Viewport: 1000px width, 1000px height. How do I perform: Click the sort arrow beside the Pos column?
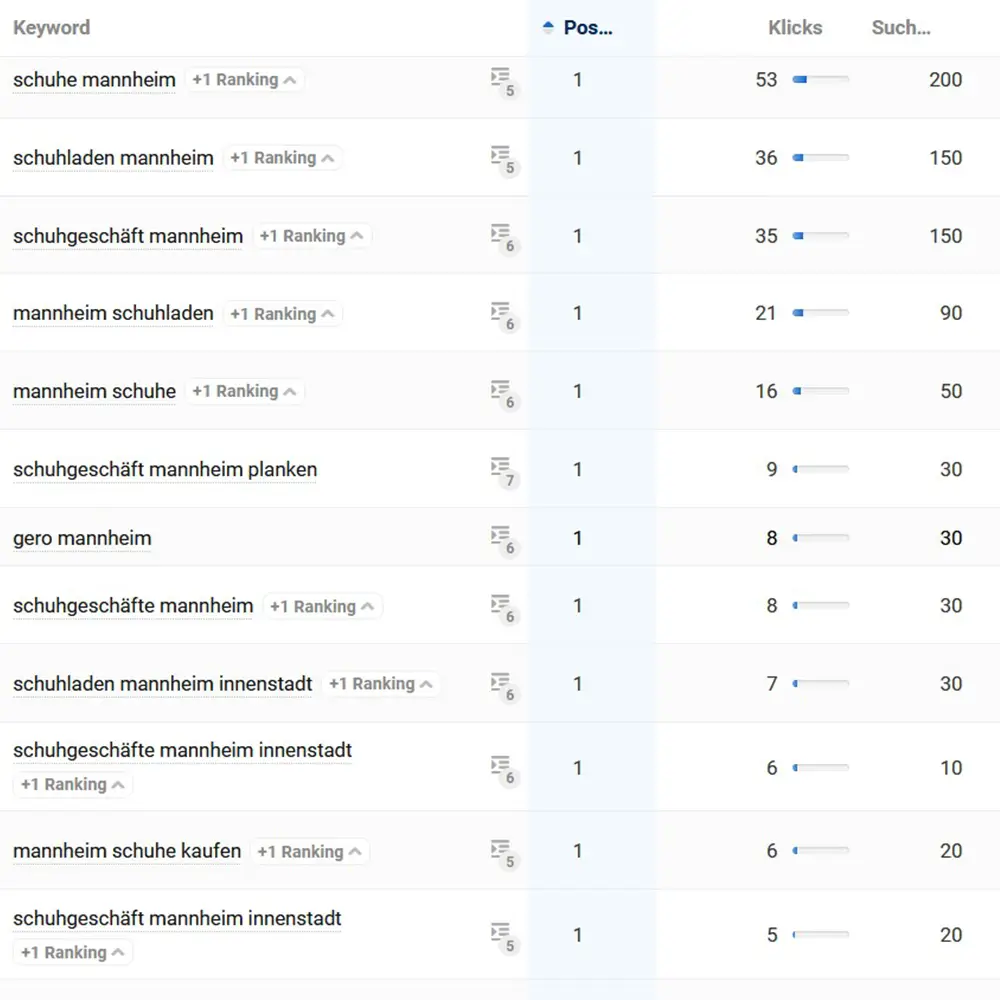(546, 27)
